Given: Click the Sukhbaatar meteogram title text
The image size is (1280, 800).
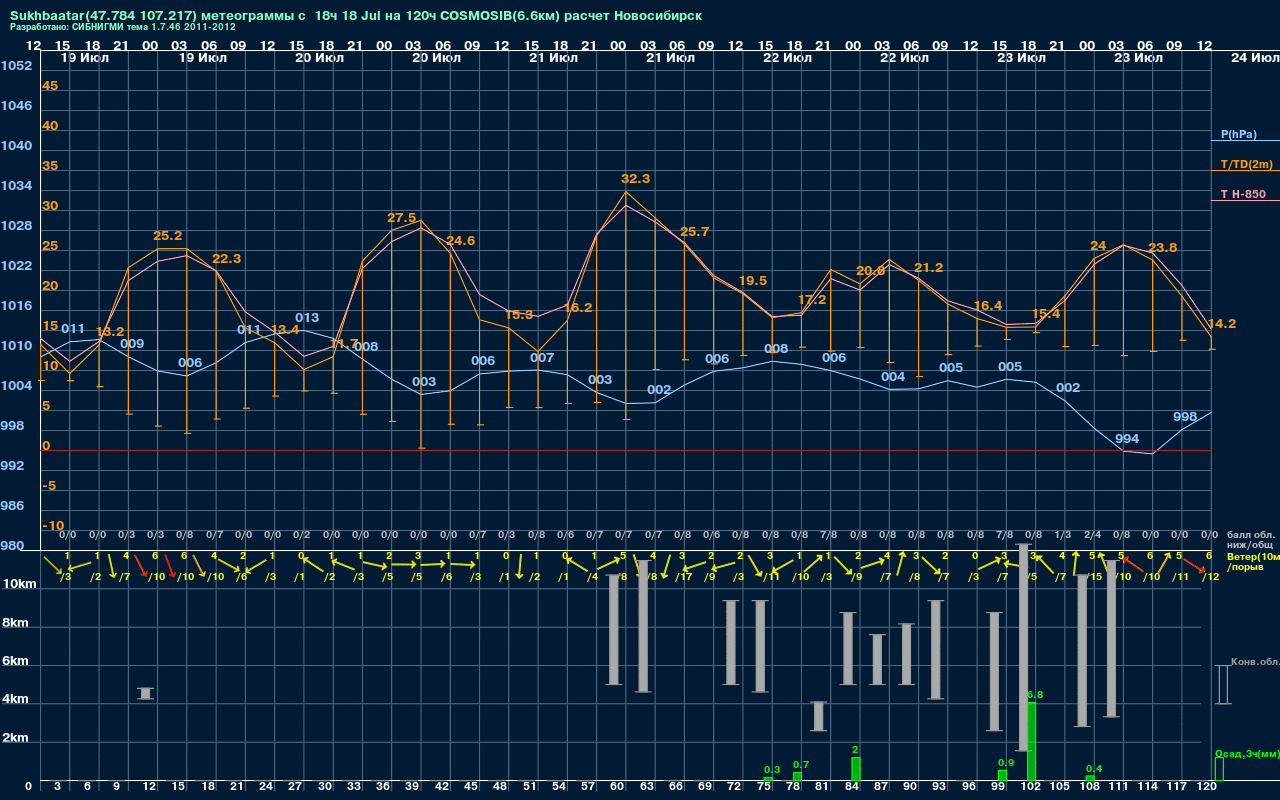Looking at the screenshot, I should [356, 16].
